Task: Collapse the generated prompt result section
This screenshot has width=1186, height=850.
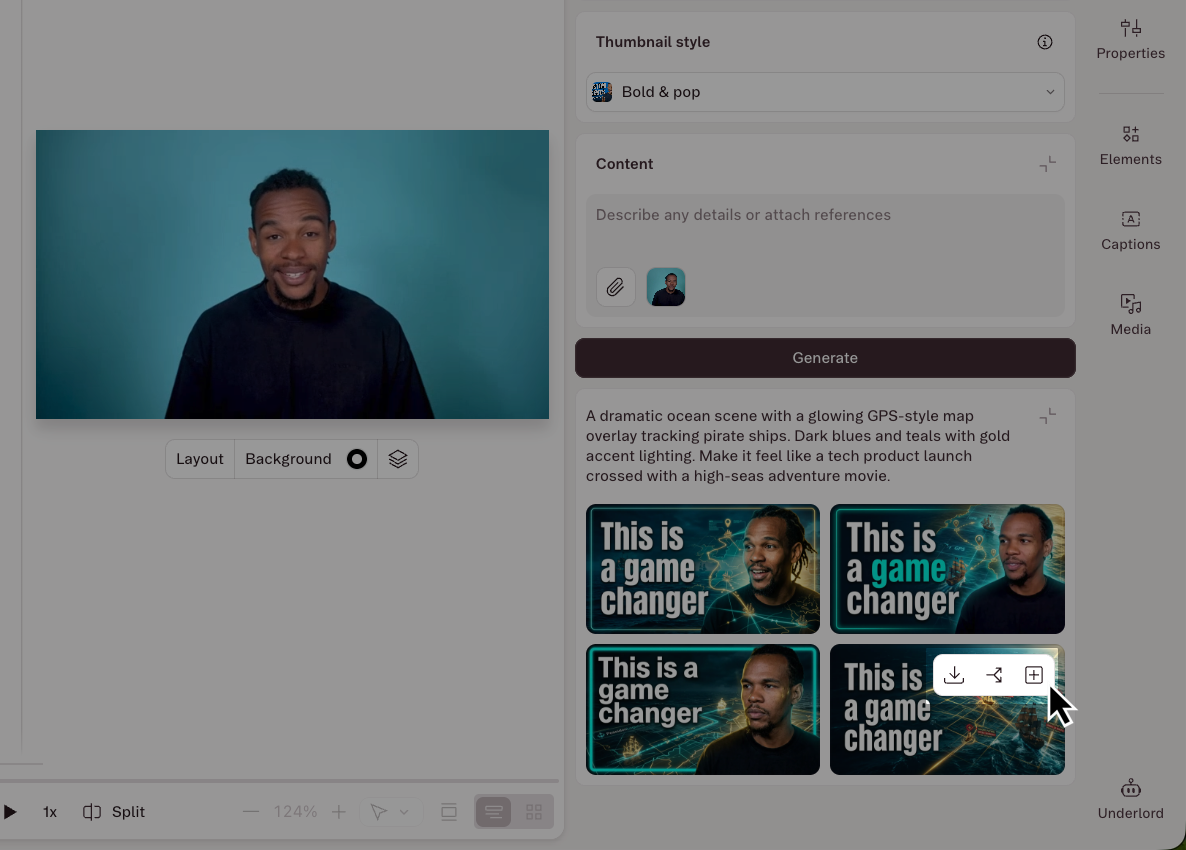Action: coord(1048,416)
